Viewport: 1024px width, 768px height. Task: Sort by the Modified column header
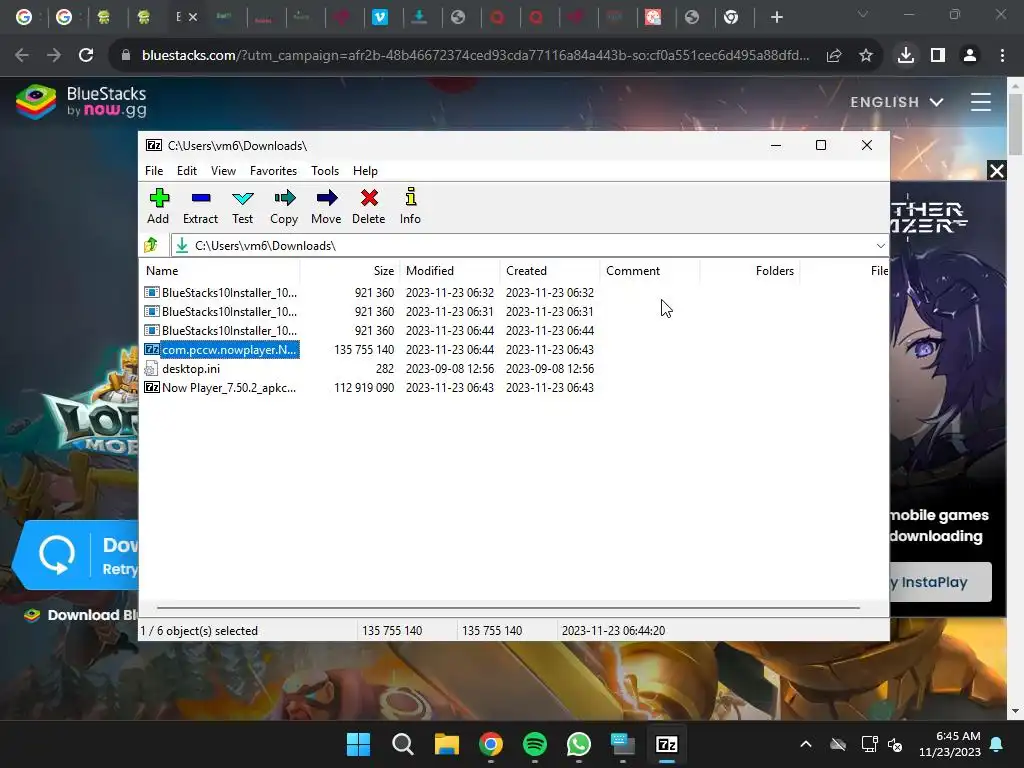450,270
